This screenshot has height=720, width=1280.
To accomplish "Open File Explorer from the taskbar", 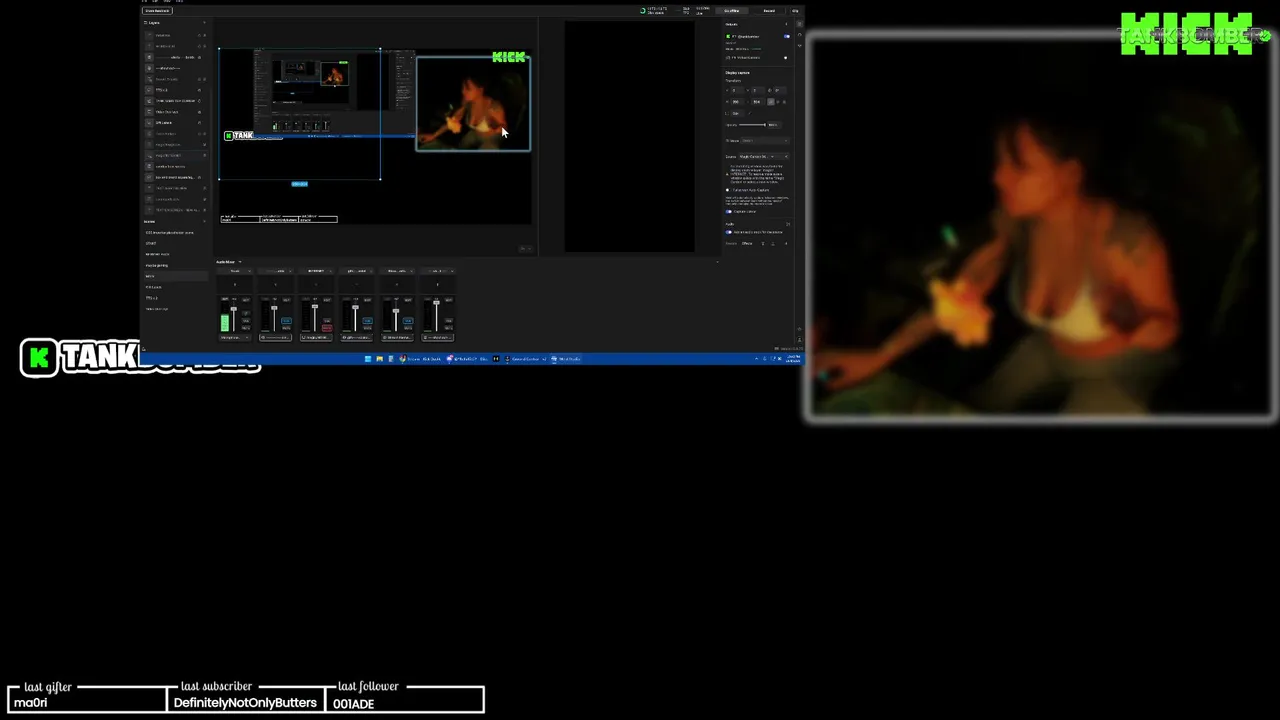I will point(379,359).
